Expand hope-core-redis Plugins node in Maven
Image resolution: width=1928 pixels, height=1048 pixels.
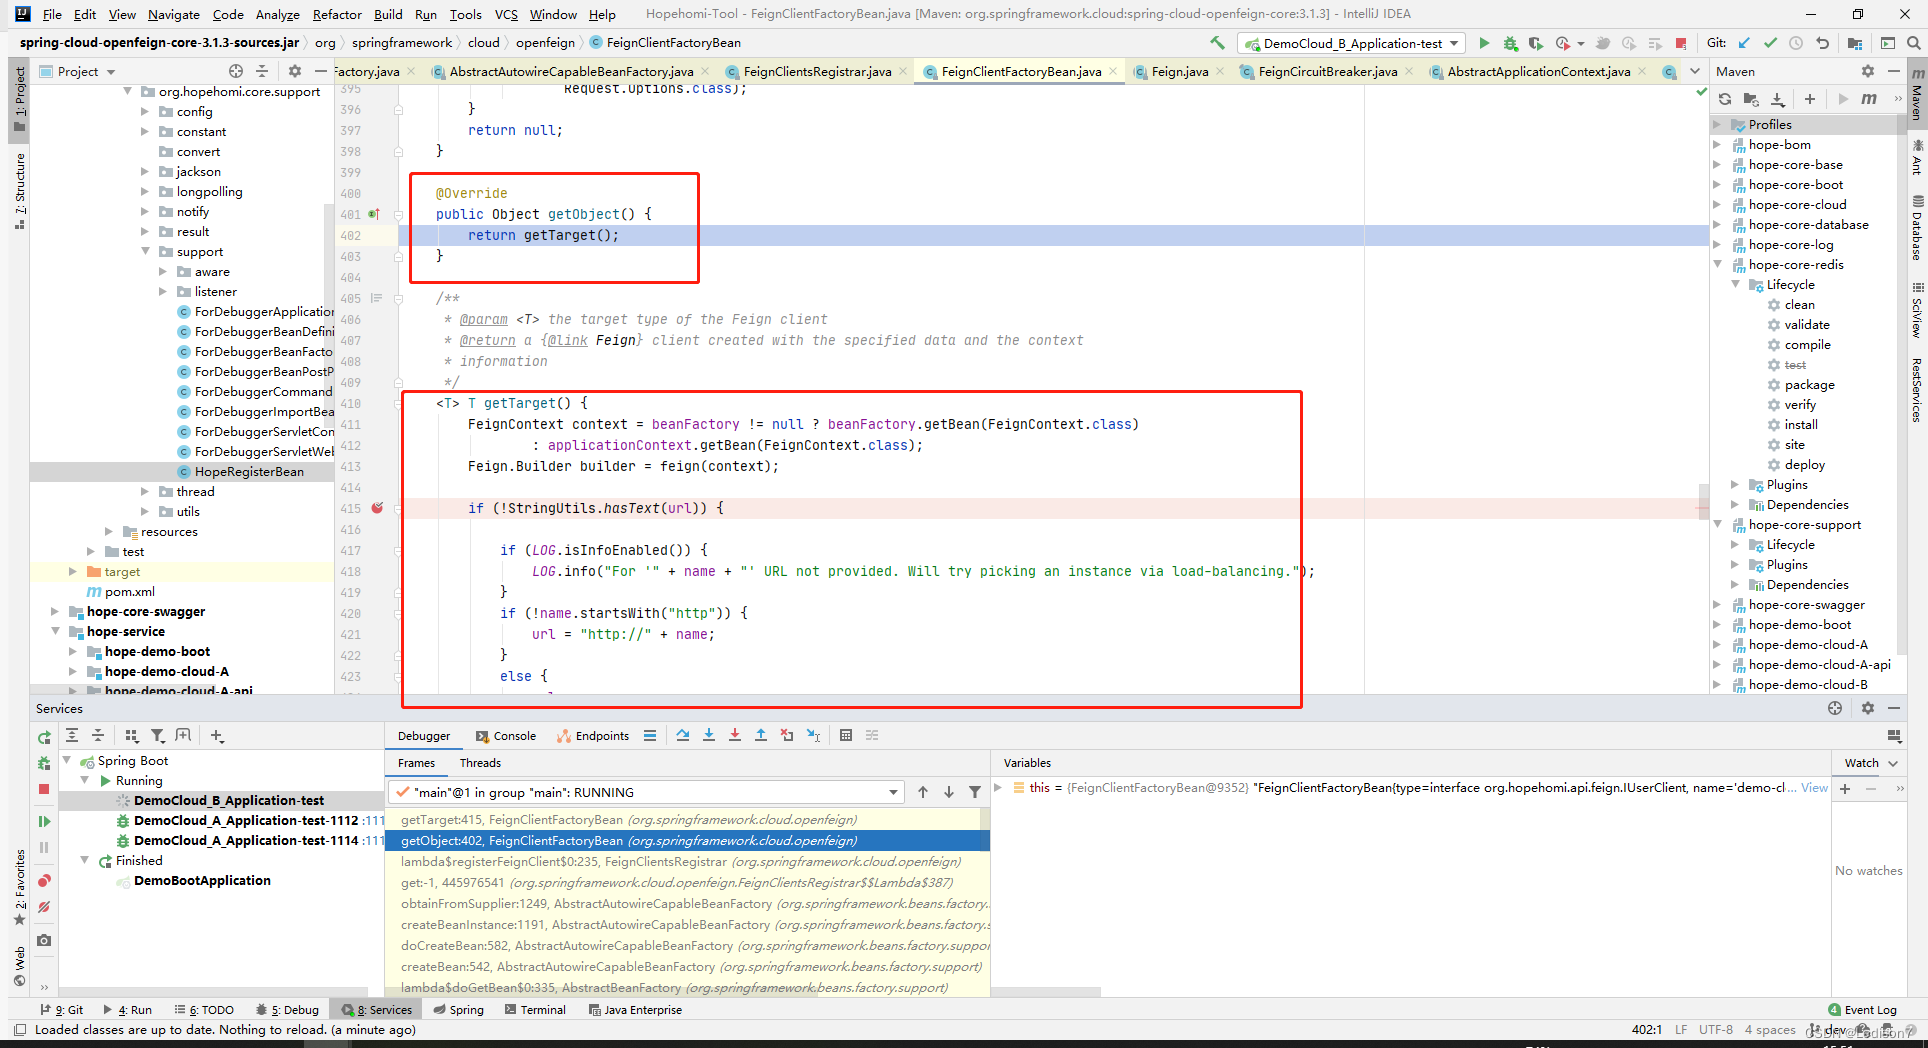1736,484
